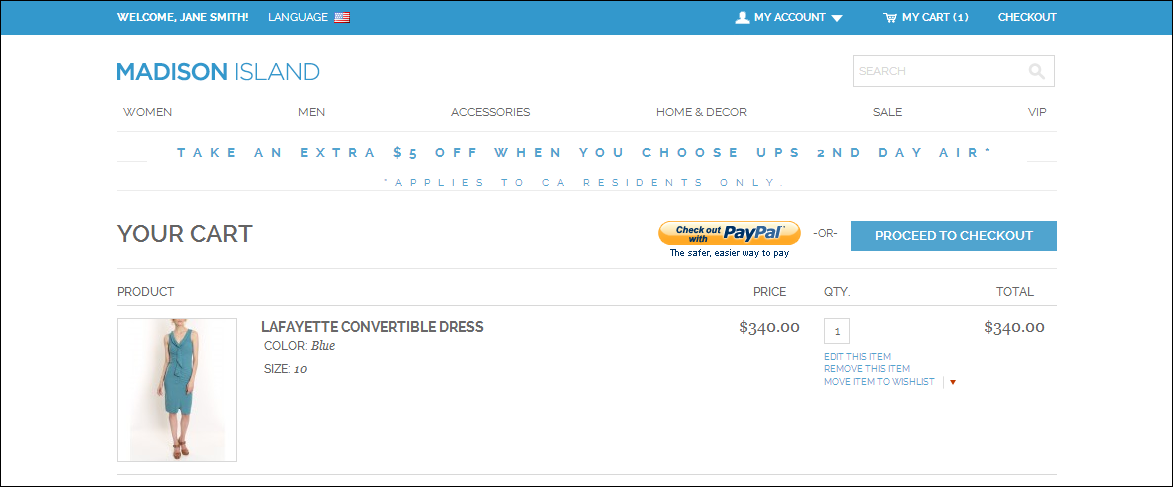The height and width of the screenshot is (487, 1173).
Task: Expand the wishlist options red arrow
Action: 953,382
